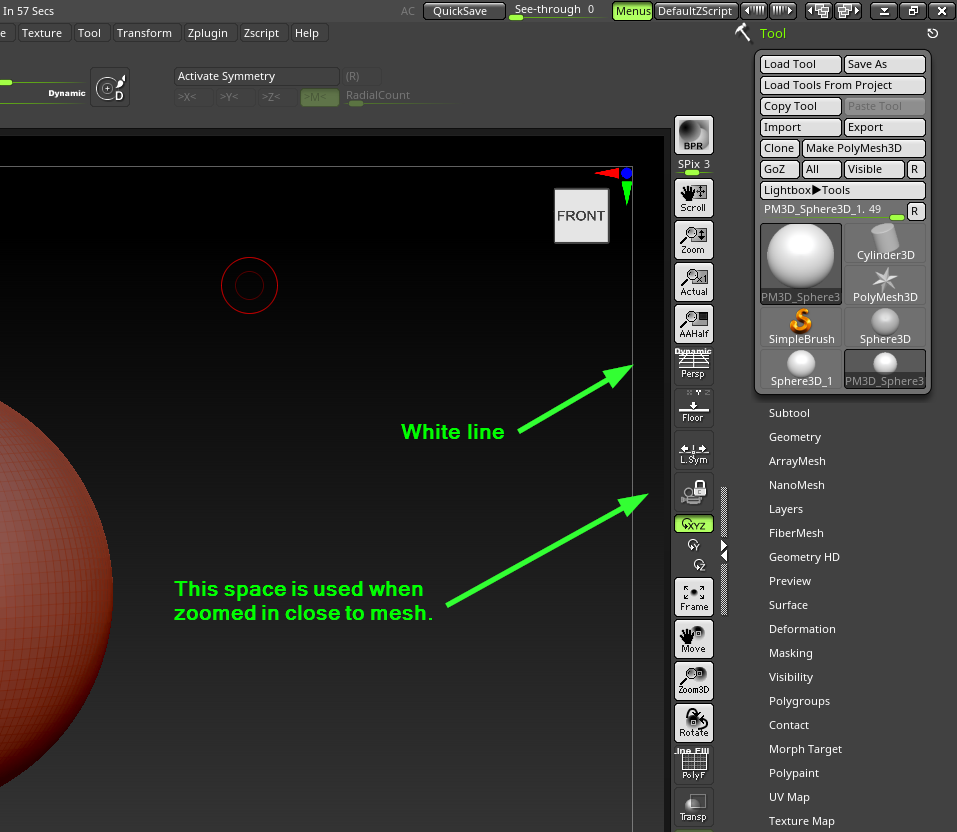Click the camera lock icon
Viewport: 957px width, 832px height.
pos(693,492)
